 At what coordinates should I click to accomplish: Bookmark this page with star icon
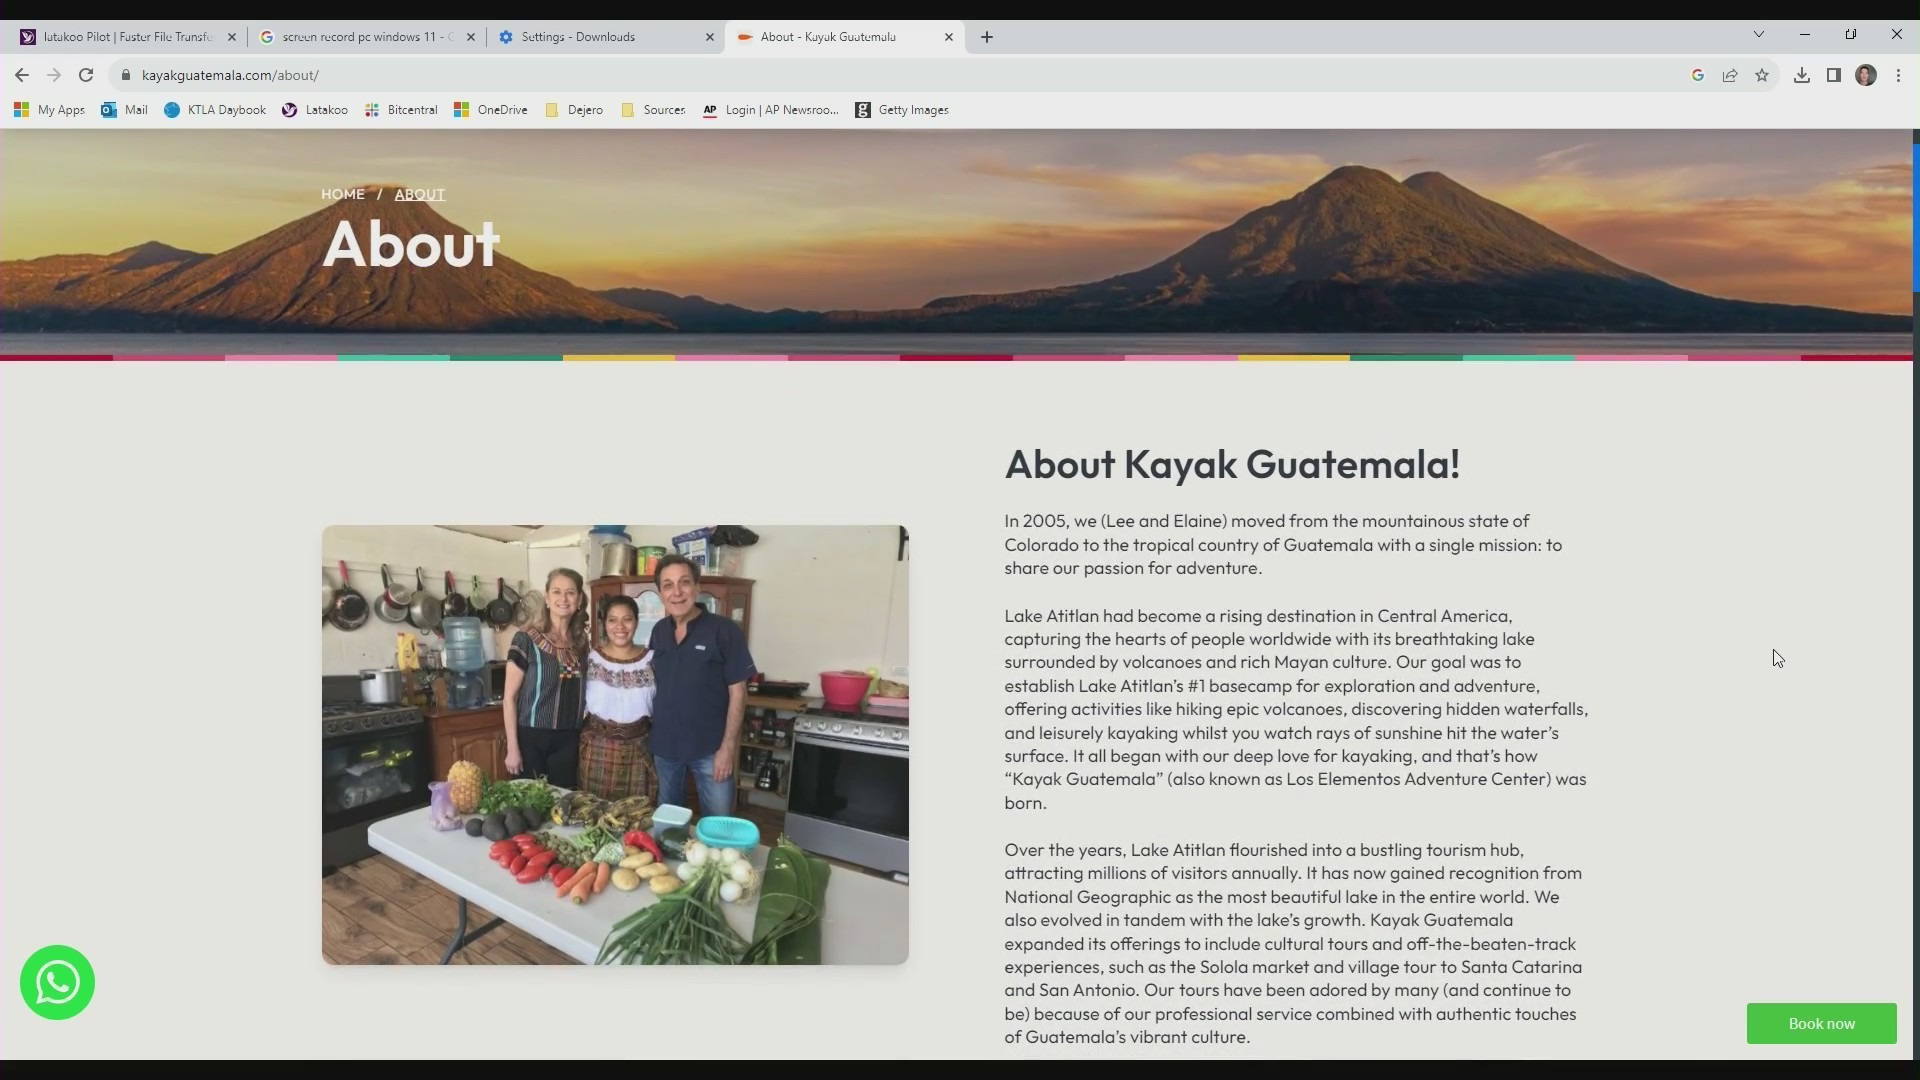pyautogui.click(x=1762, y=75)
